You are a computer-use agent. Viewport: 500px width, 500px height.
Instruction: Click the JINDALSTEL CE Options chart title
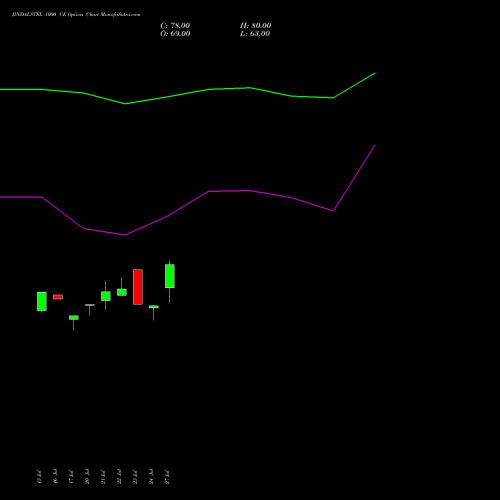click(x=76, y=14)
